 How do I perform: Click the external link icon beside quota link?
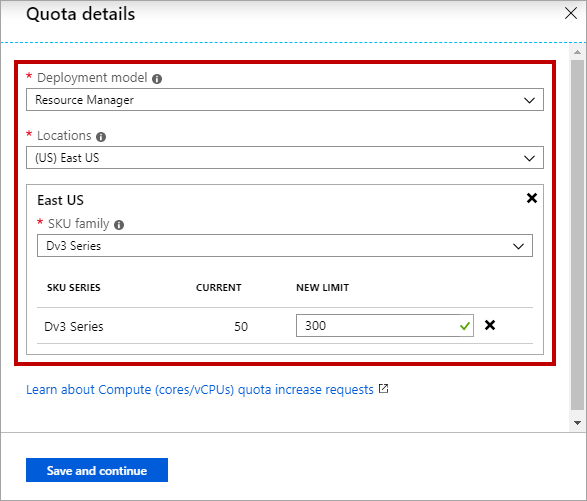(x=383, y=389)
